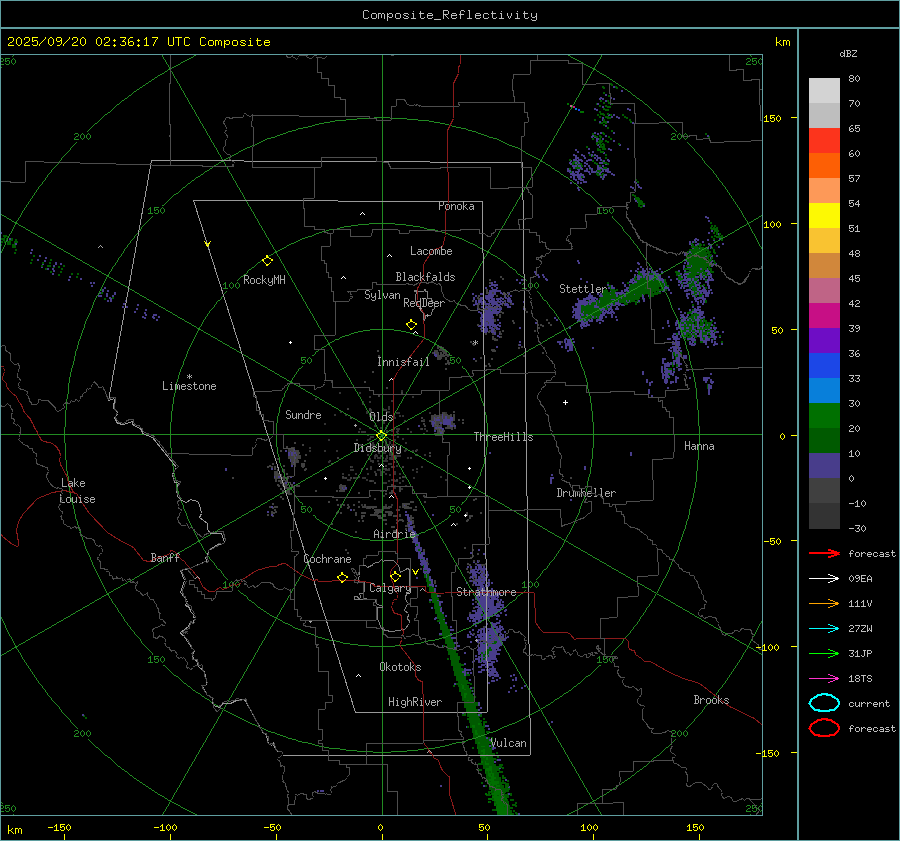
Task: Click the Drumheller city label
Action: [x=586, y=493]
